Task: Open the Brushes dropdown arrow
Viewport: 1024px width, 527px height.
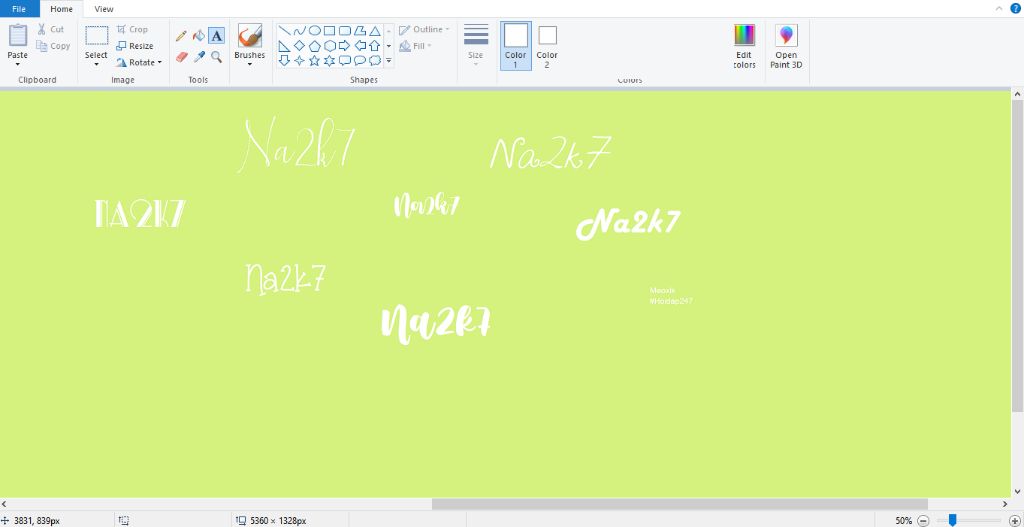Action: (x=249, y=64)
